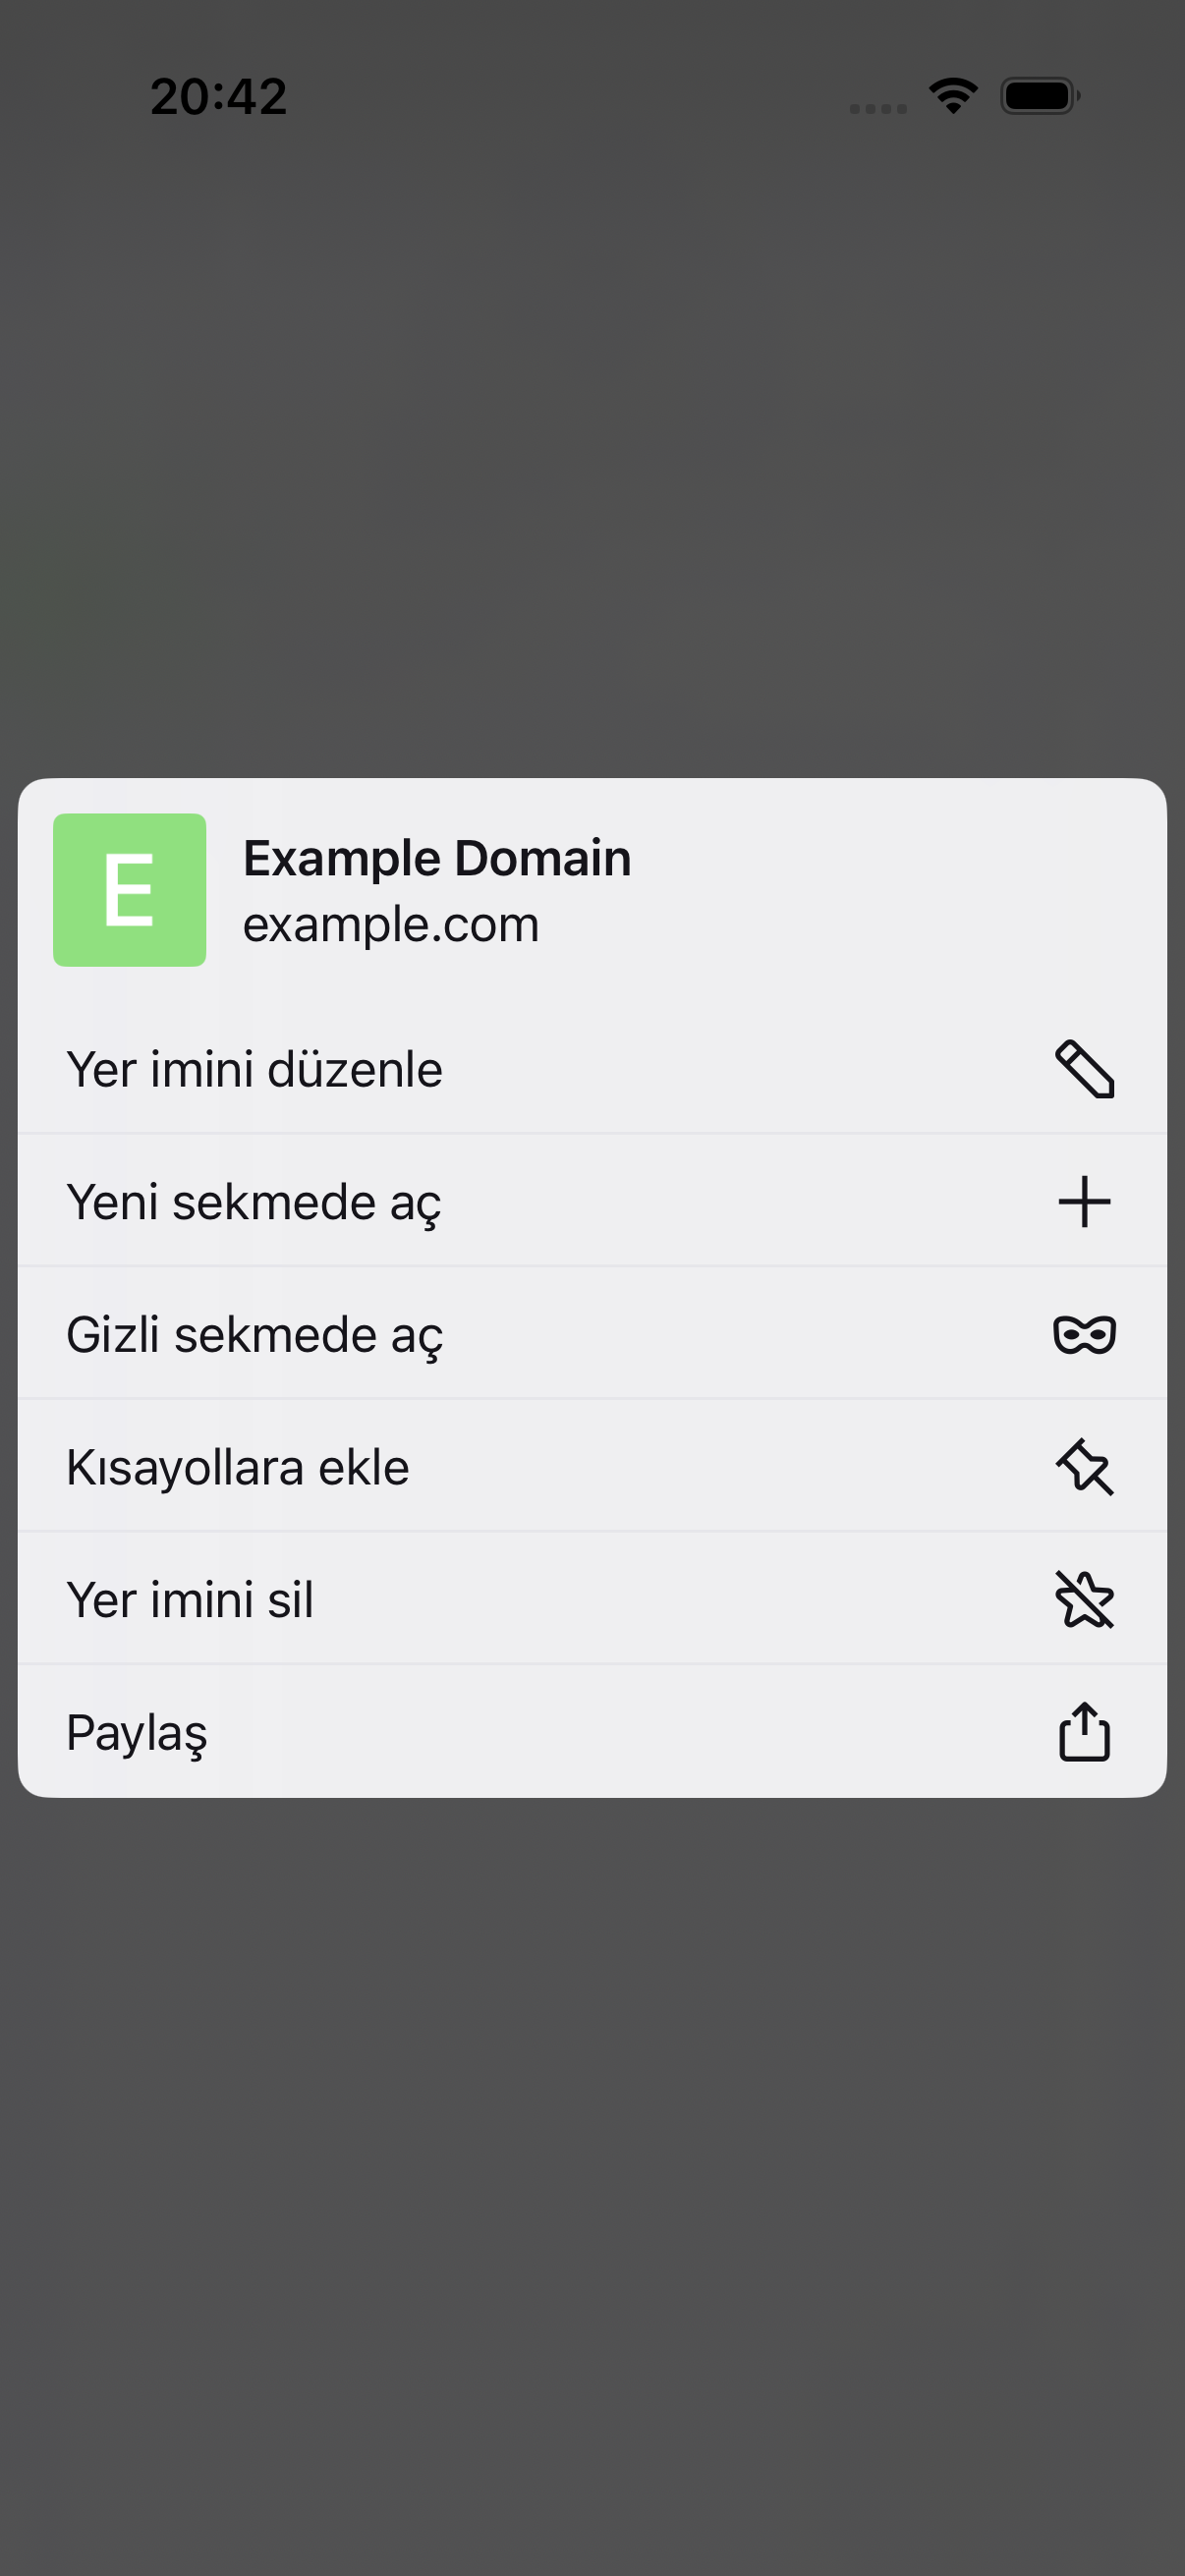The image size is (1185, 2576).
Task: Click the crossed-out star icon
Action: (x=1084, y=1599)
